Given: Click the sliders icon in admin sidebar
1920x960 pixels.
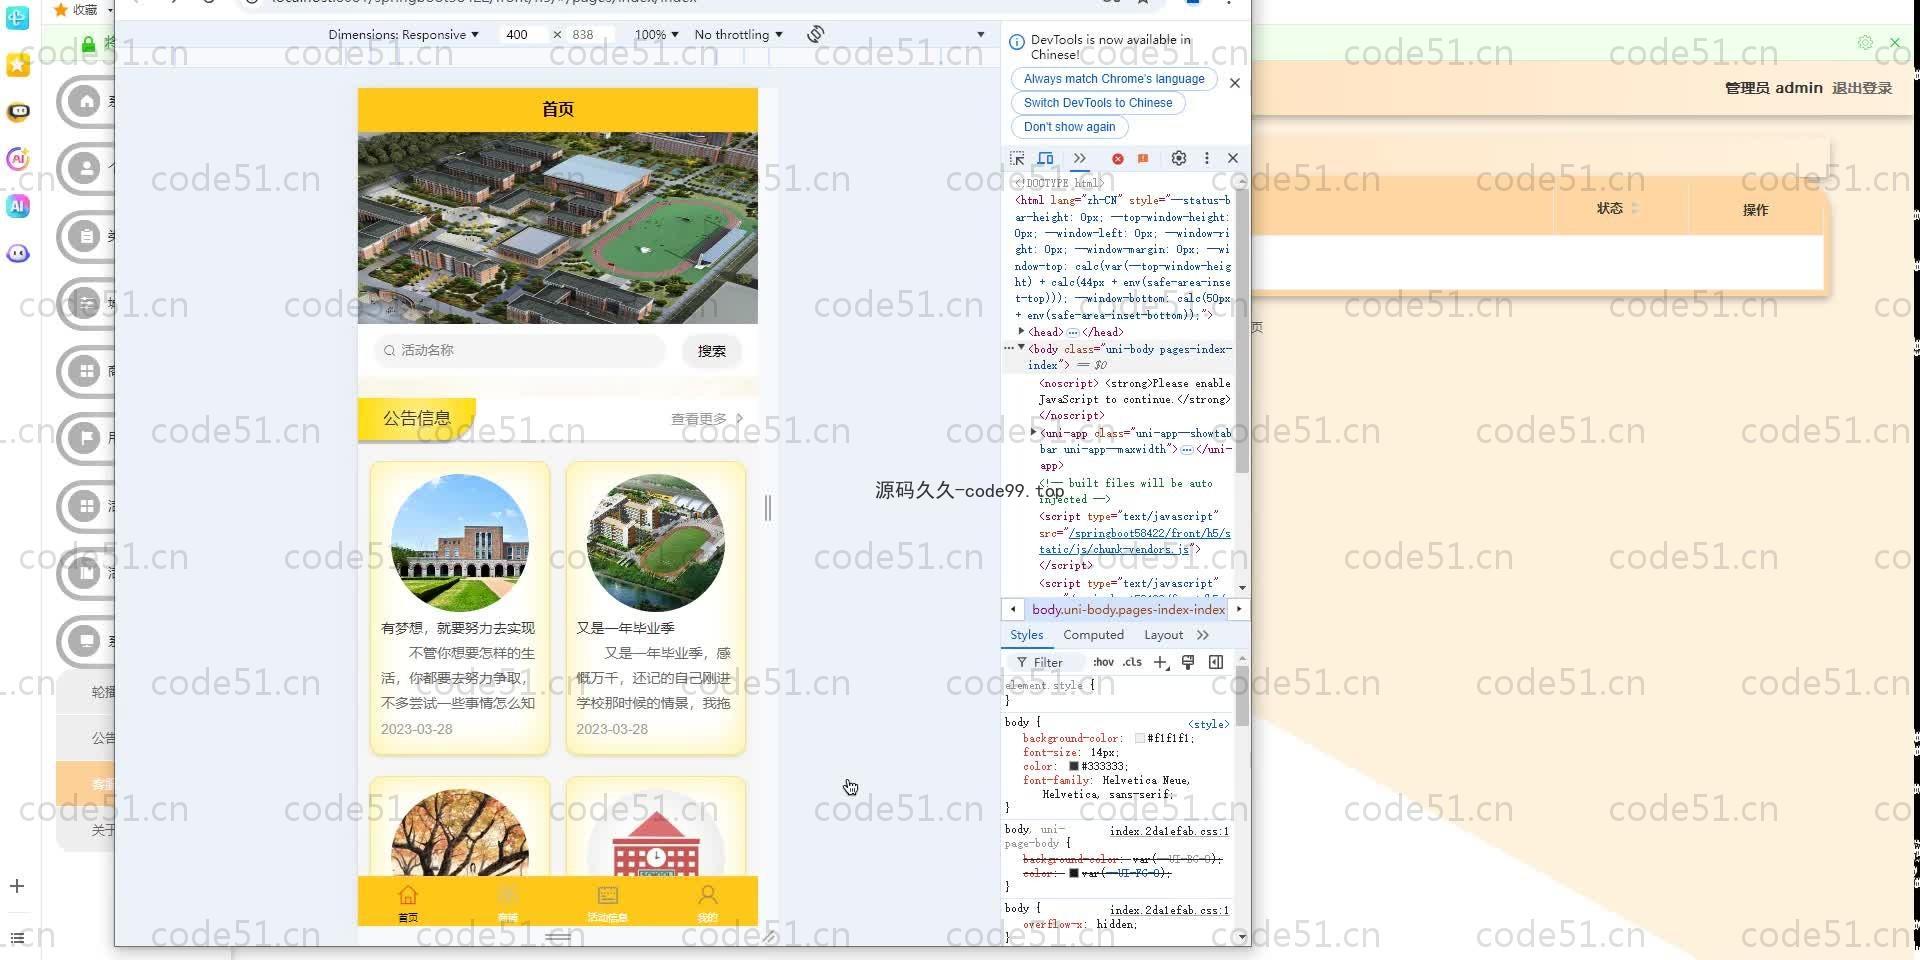Looking at the screenshot, I should pos(86,303).
